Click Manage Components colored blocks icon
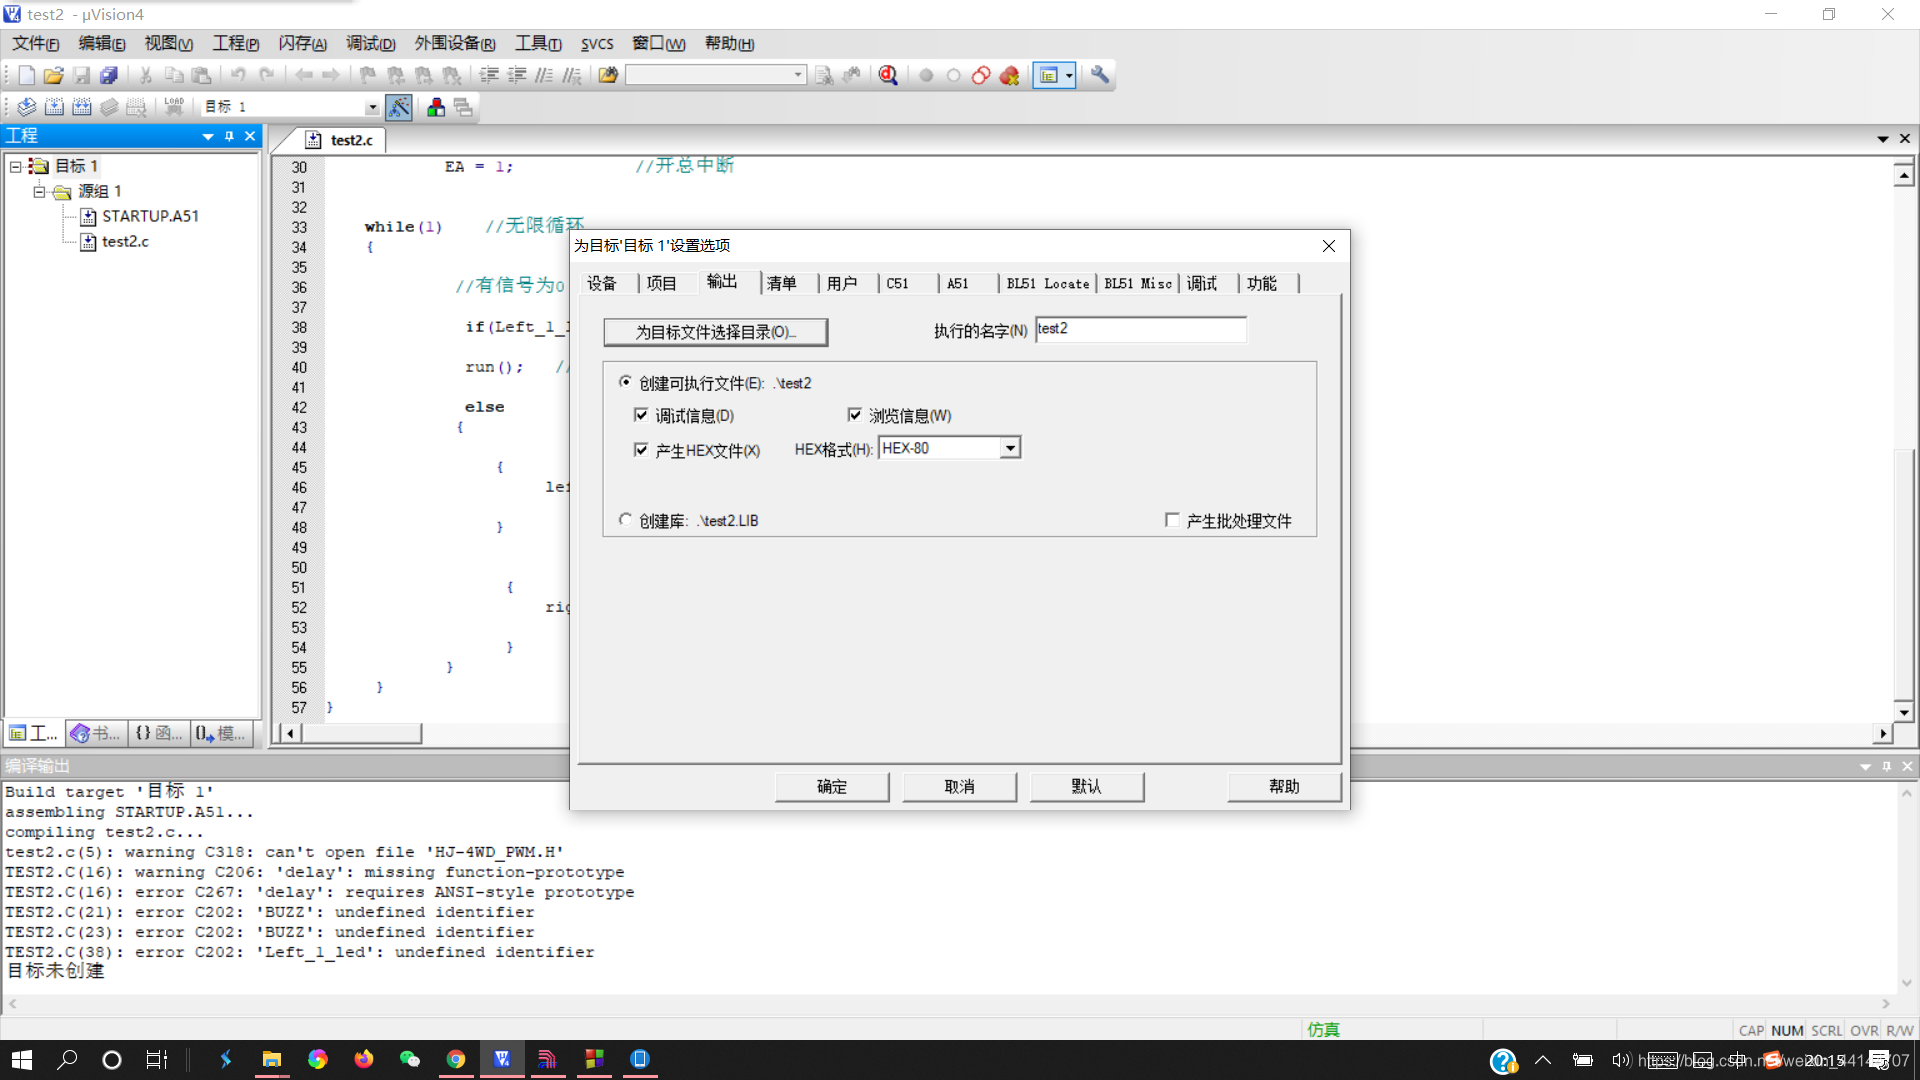Screen dimensions: 1920x1080 pos(436,107)
